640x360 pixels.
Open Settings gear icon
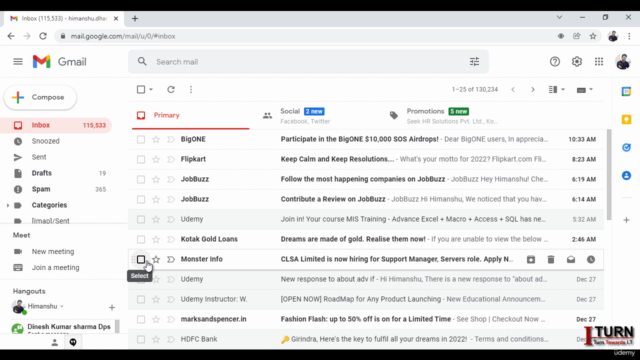point(576,62)
